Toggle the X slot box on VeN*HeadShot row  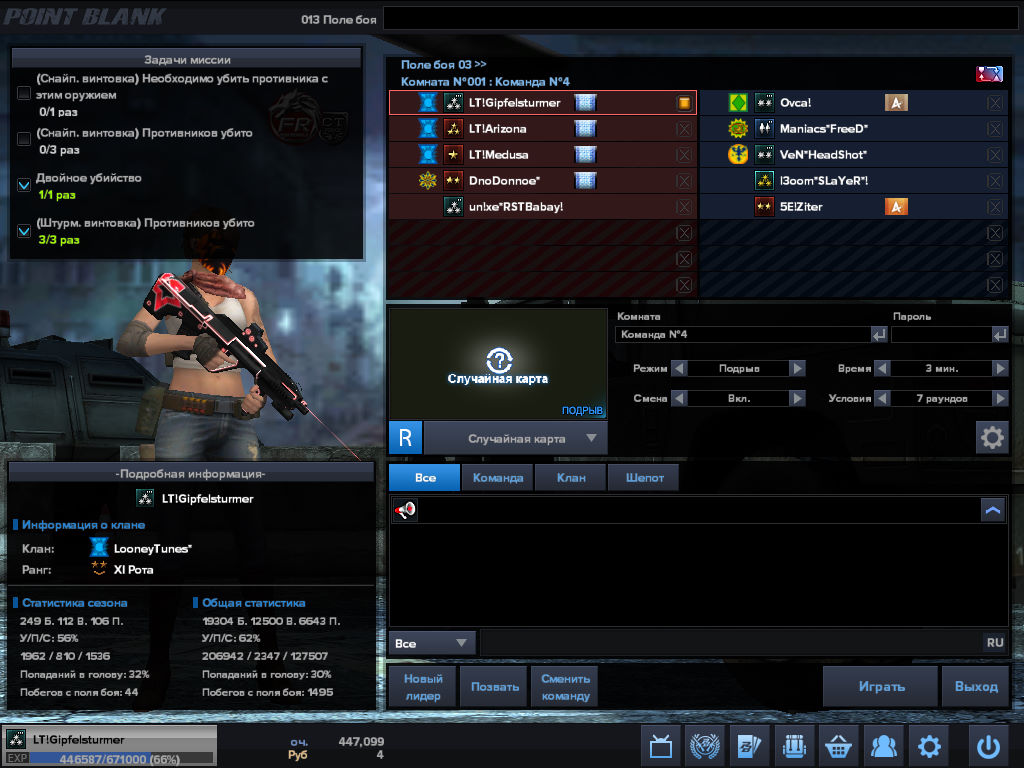click(995, 155)
